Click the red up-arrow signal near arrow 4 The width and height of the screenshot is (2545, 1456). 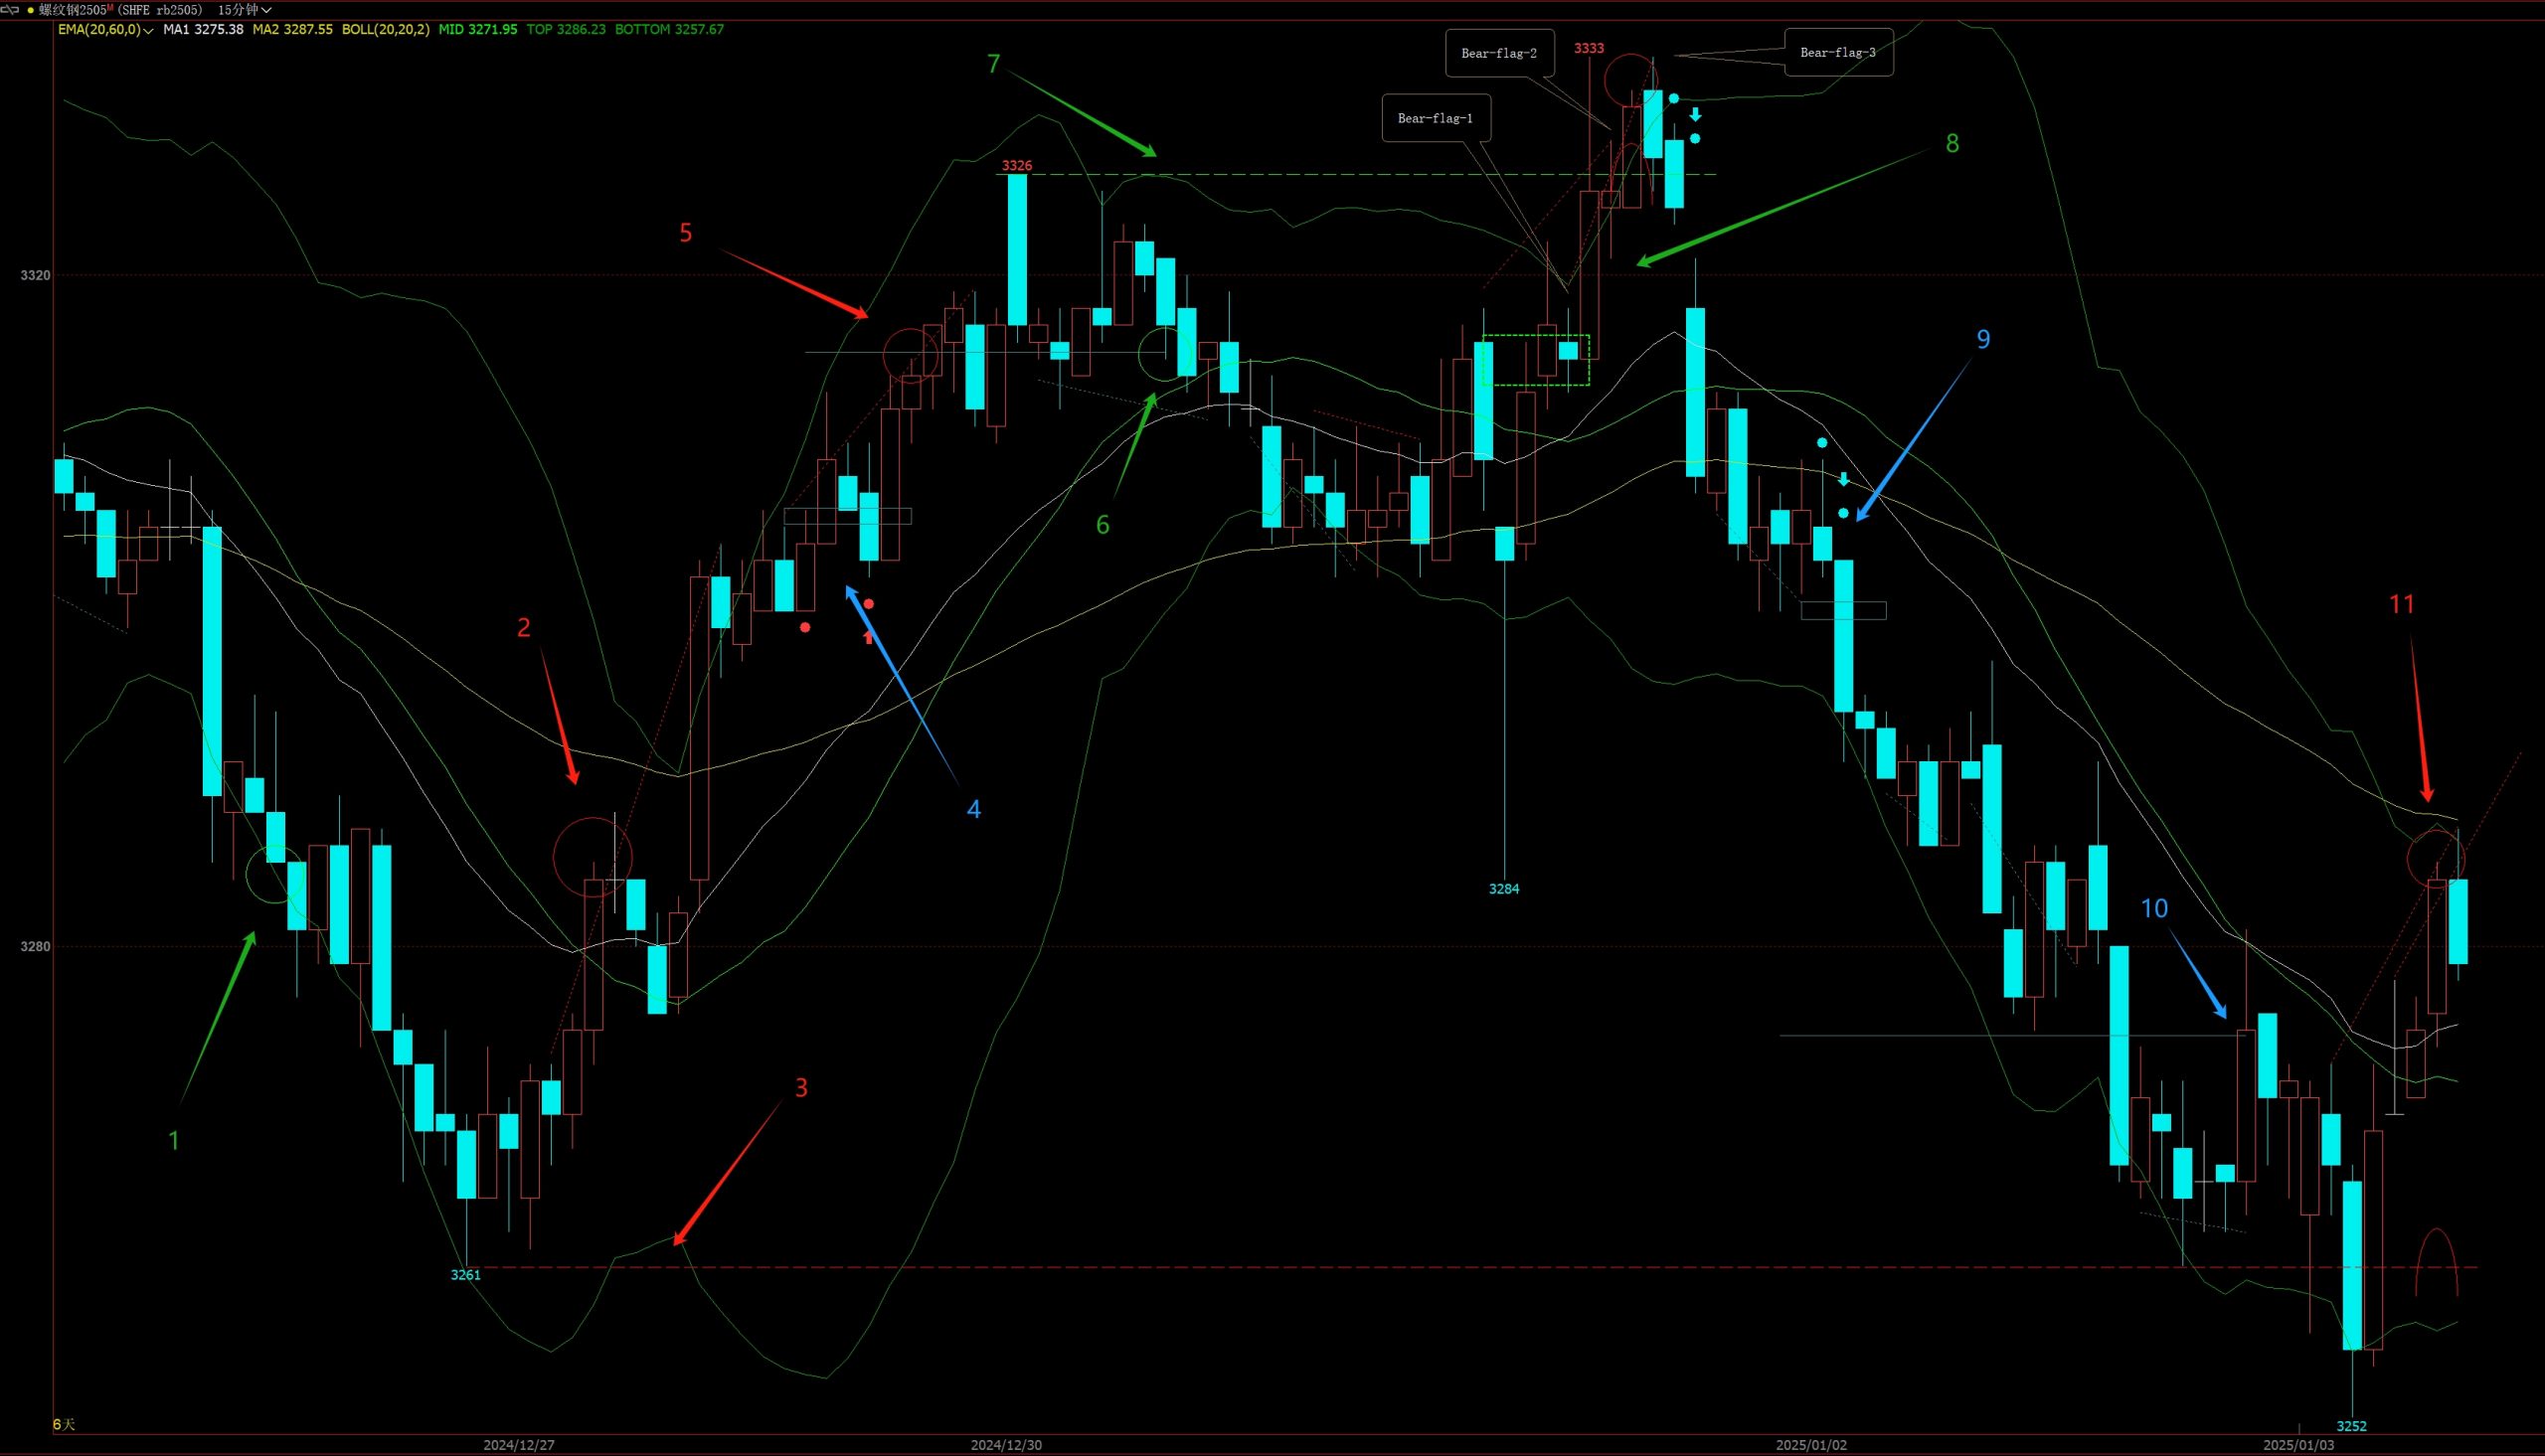pos(868,637)
